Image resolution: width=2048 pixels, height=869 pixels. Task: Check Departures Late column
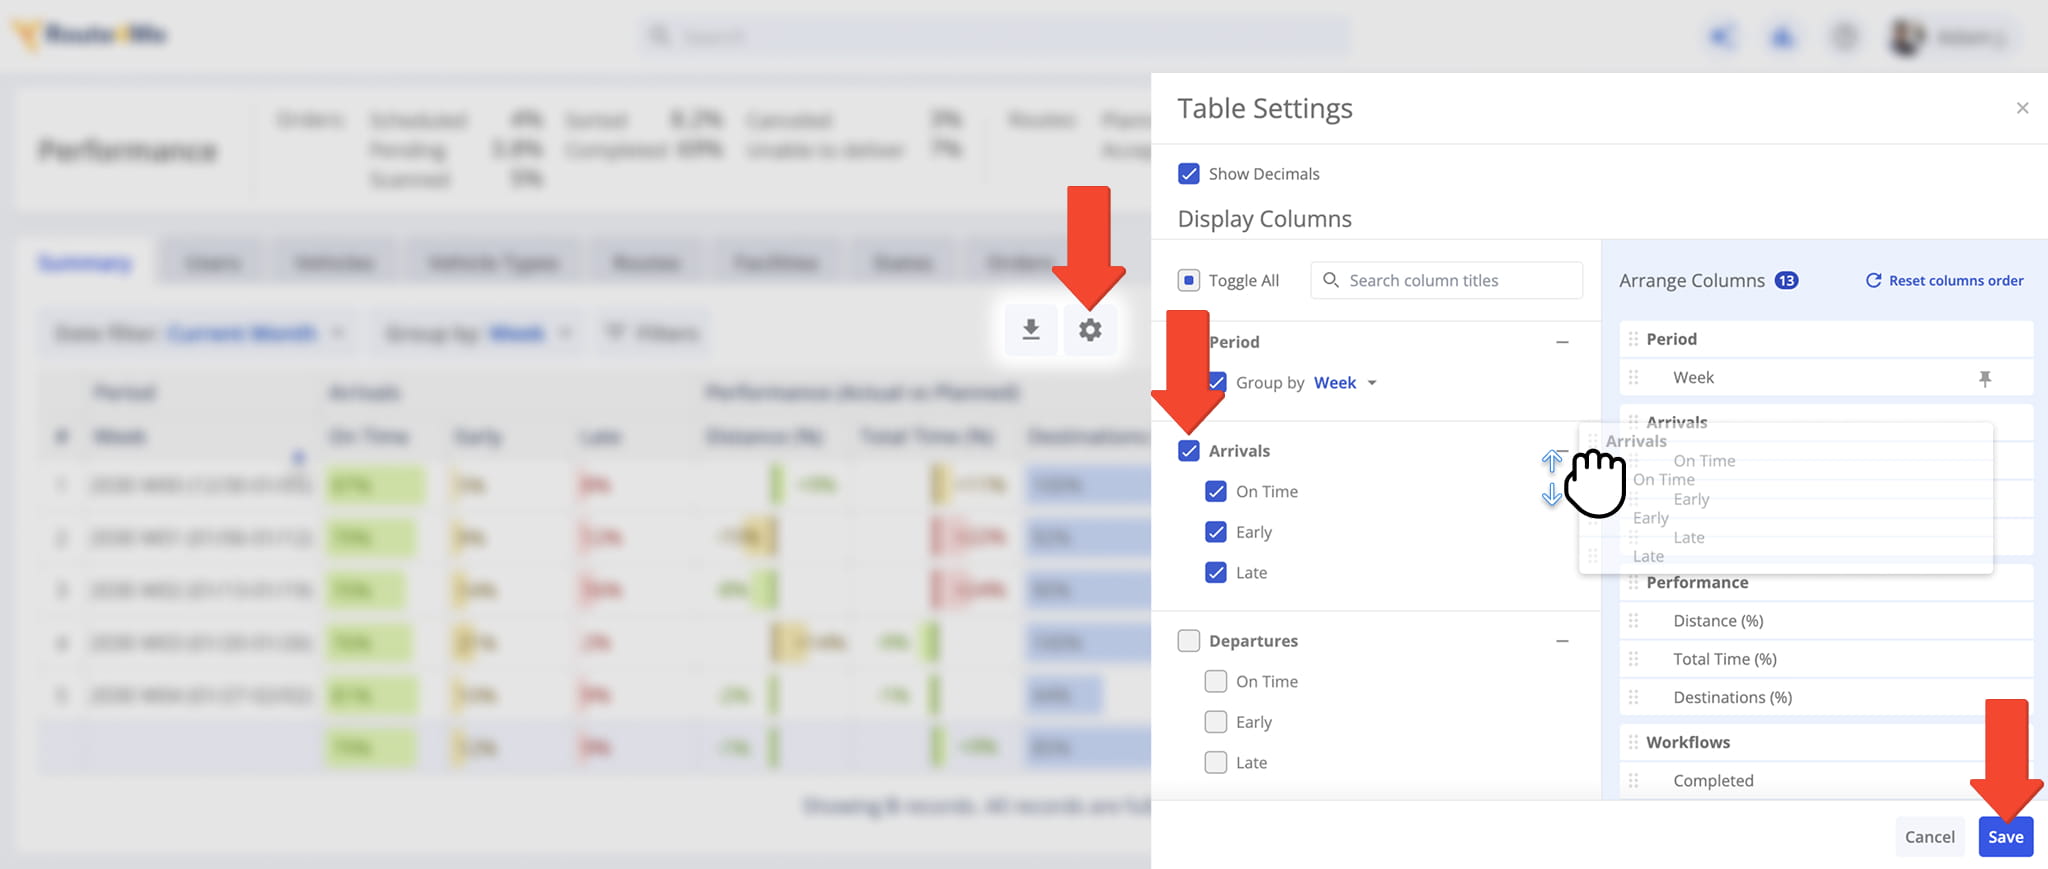(x=1215, y=763)
